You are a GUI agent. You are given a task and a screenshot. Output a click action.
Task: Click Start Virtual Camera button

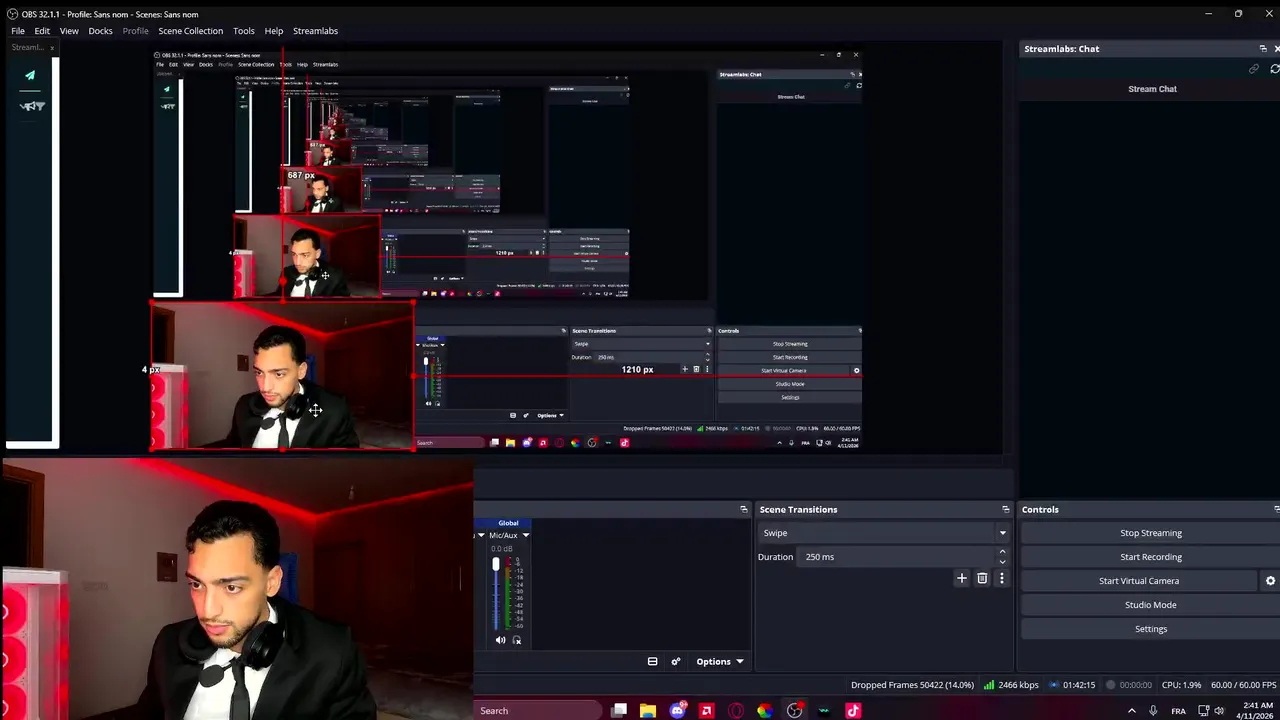(1139, 581)
